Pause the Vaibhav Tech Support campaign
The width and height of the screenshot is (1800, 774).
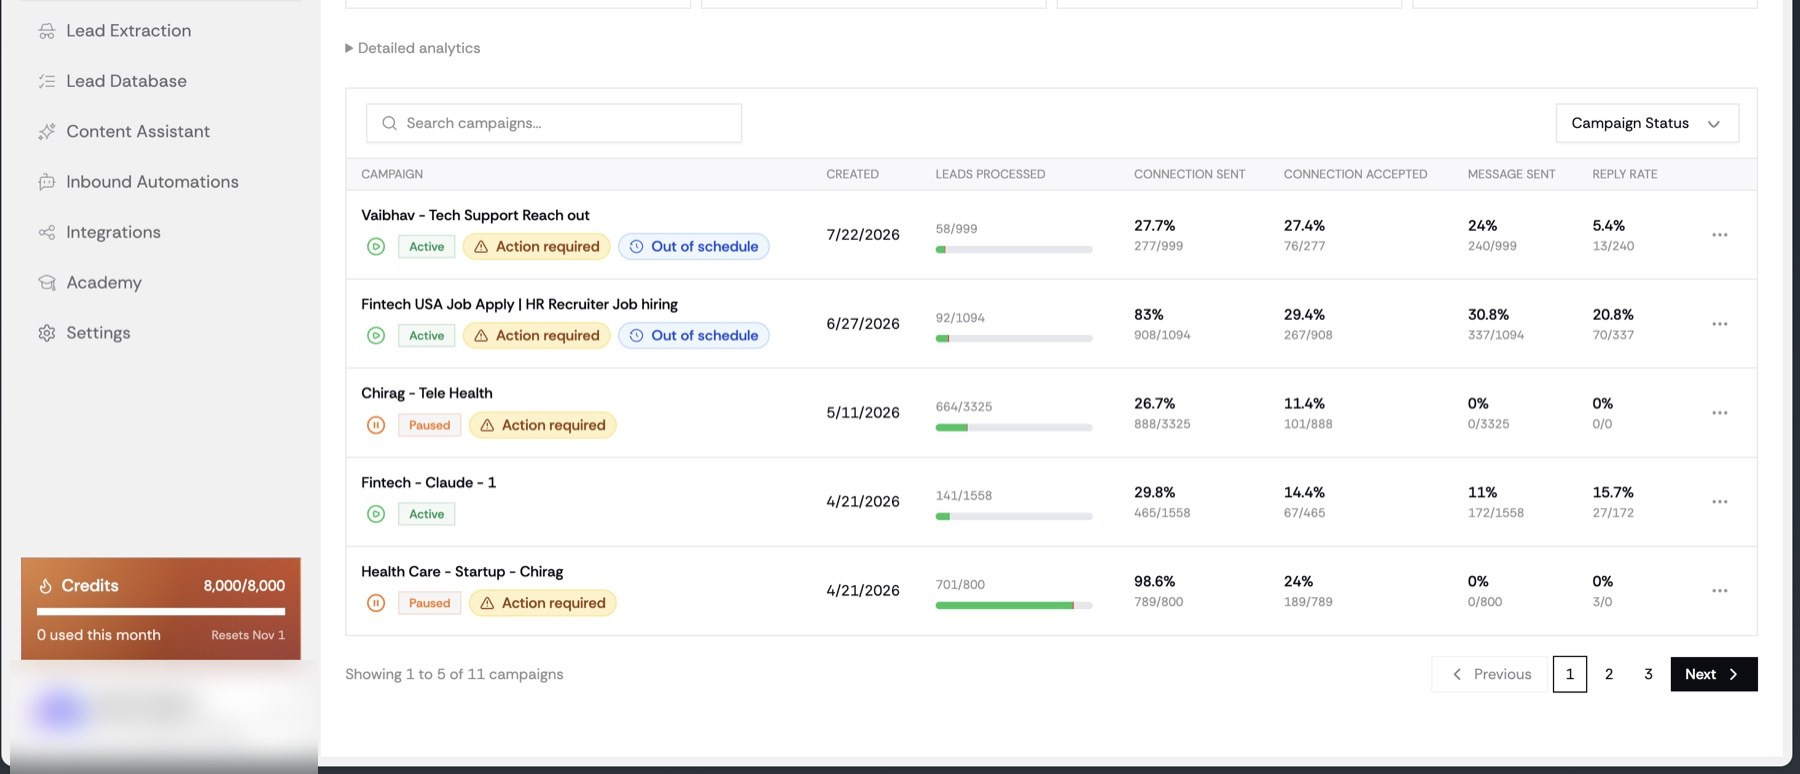376,246
